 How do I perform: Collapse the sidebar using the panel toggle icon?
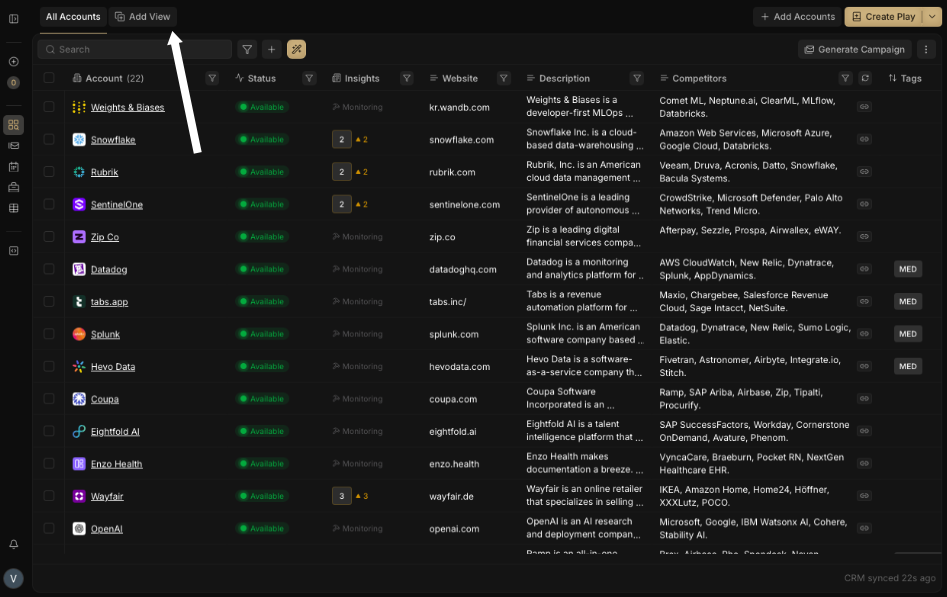point(13,18)
